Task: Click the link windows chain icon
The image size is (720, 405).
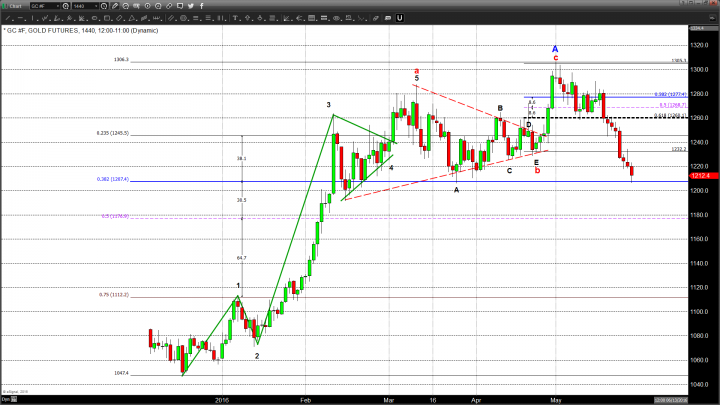Action: click(169, 6)
